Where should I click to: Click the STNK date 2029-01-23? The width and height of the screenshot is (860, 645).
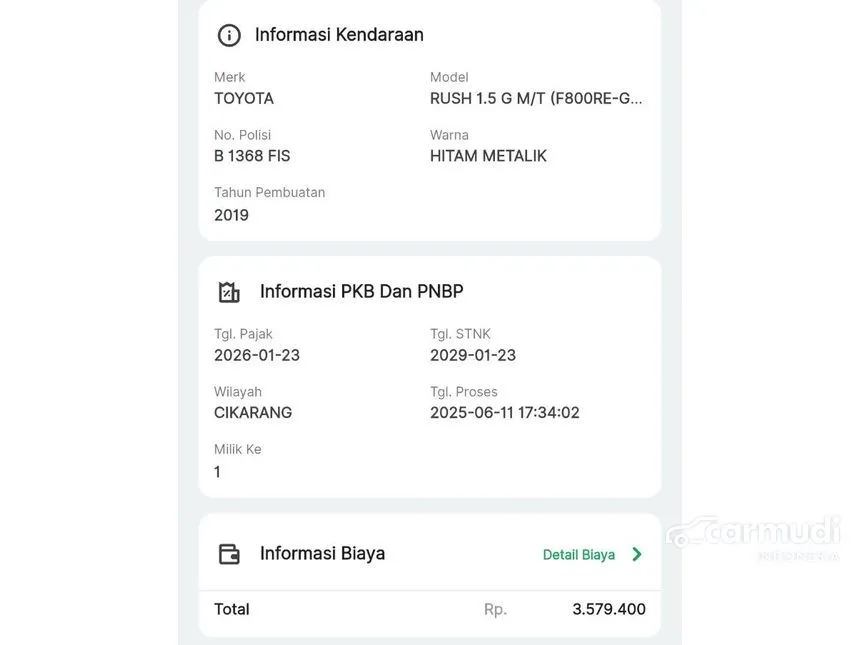(x=473, y=355)
